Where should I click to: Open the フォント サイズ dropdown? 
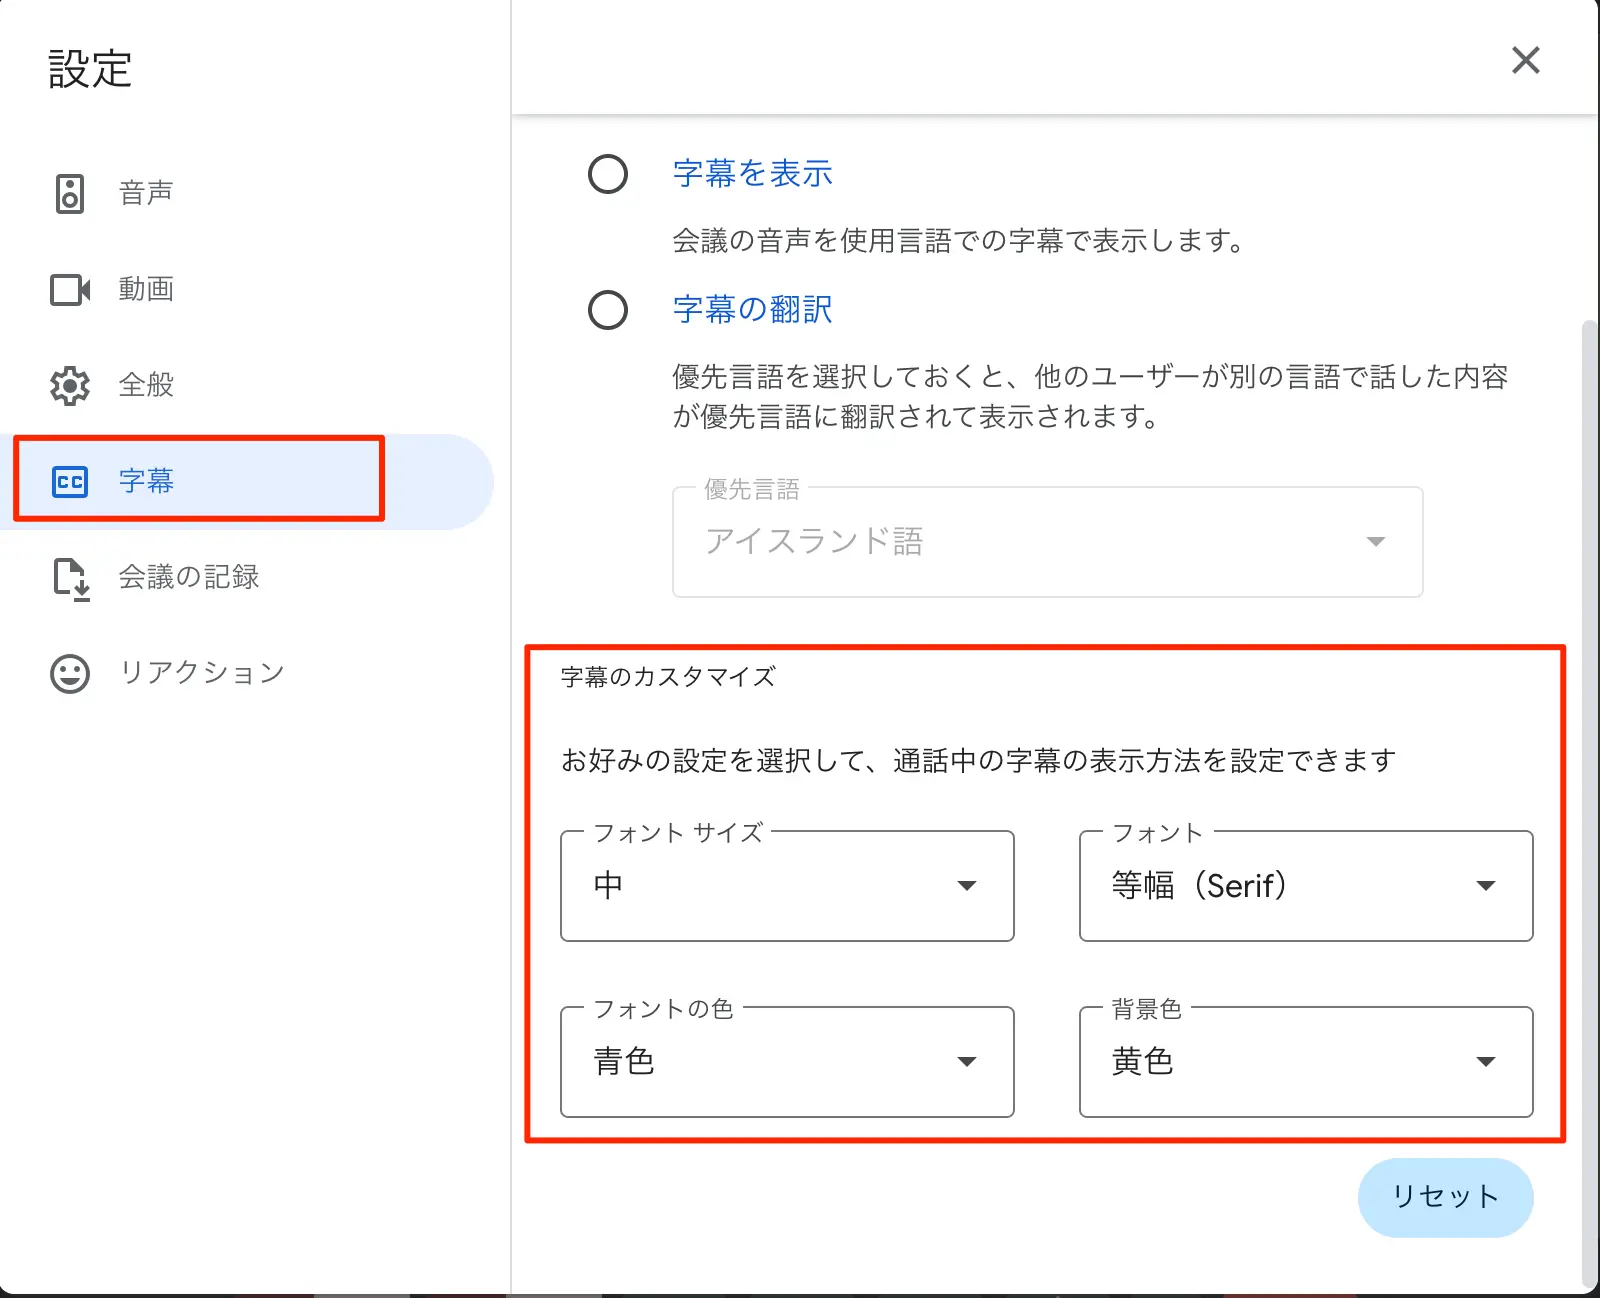[787, 886]
